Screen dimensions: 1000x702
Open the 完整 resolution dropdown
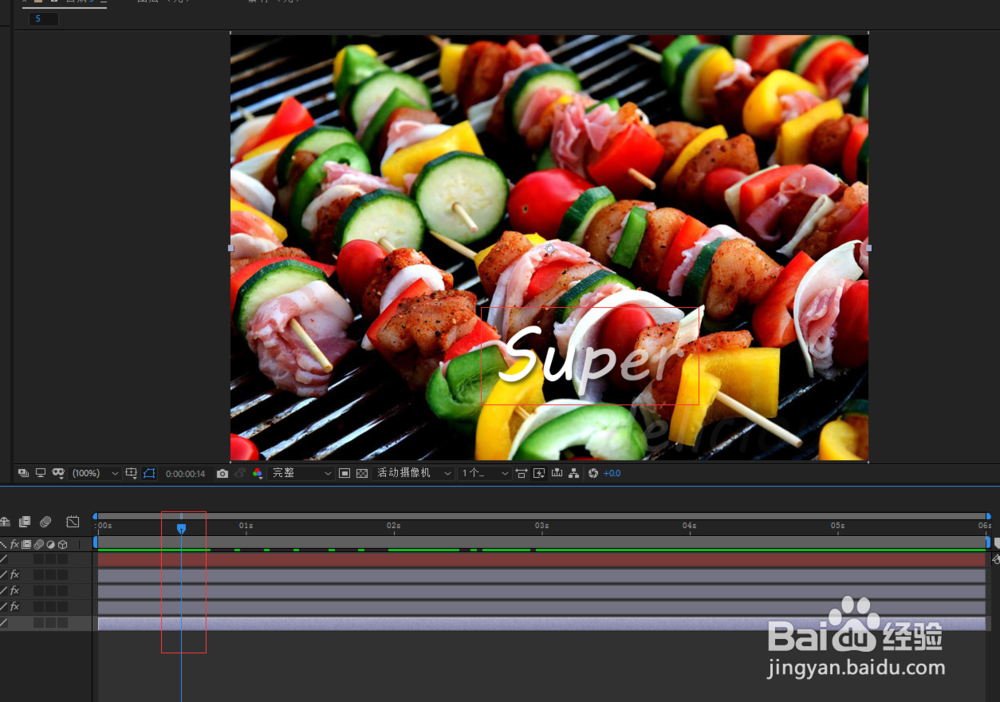pyautogui.click(x=301, y=473)
